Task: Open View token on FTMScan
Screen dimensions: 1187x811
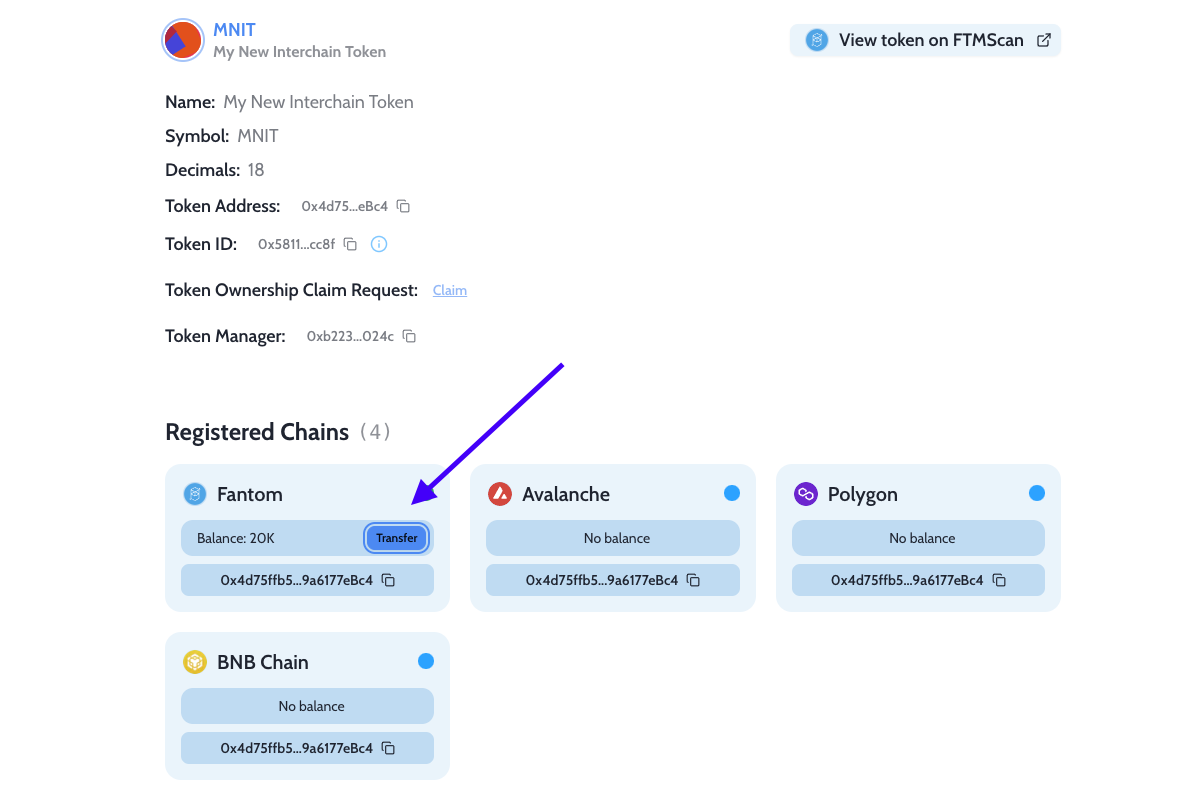Action: pyautogui.click(x=925, y=40)
